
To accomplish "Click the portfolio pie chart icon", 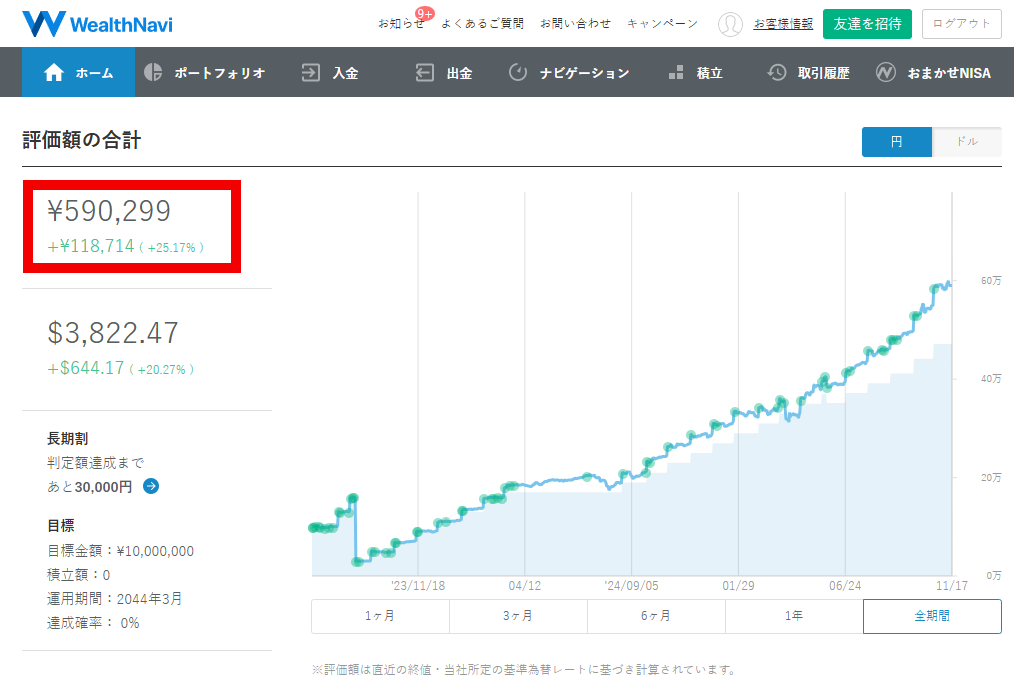I will (153, 73).
